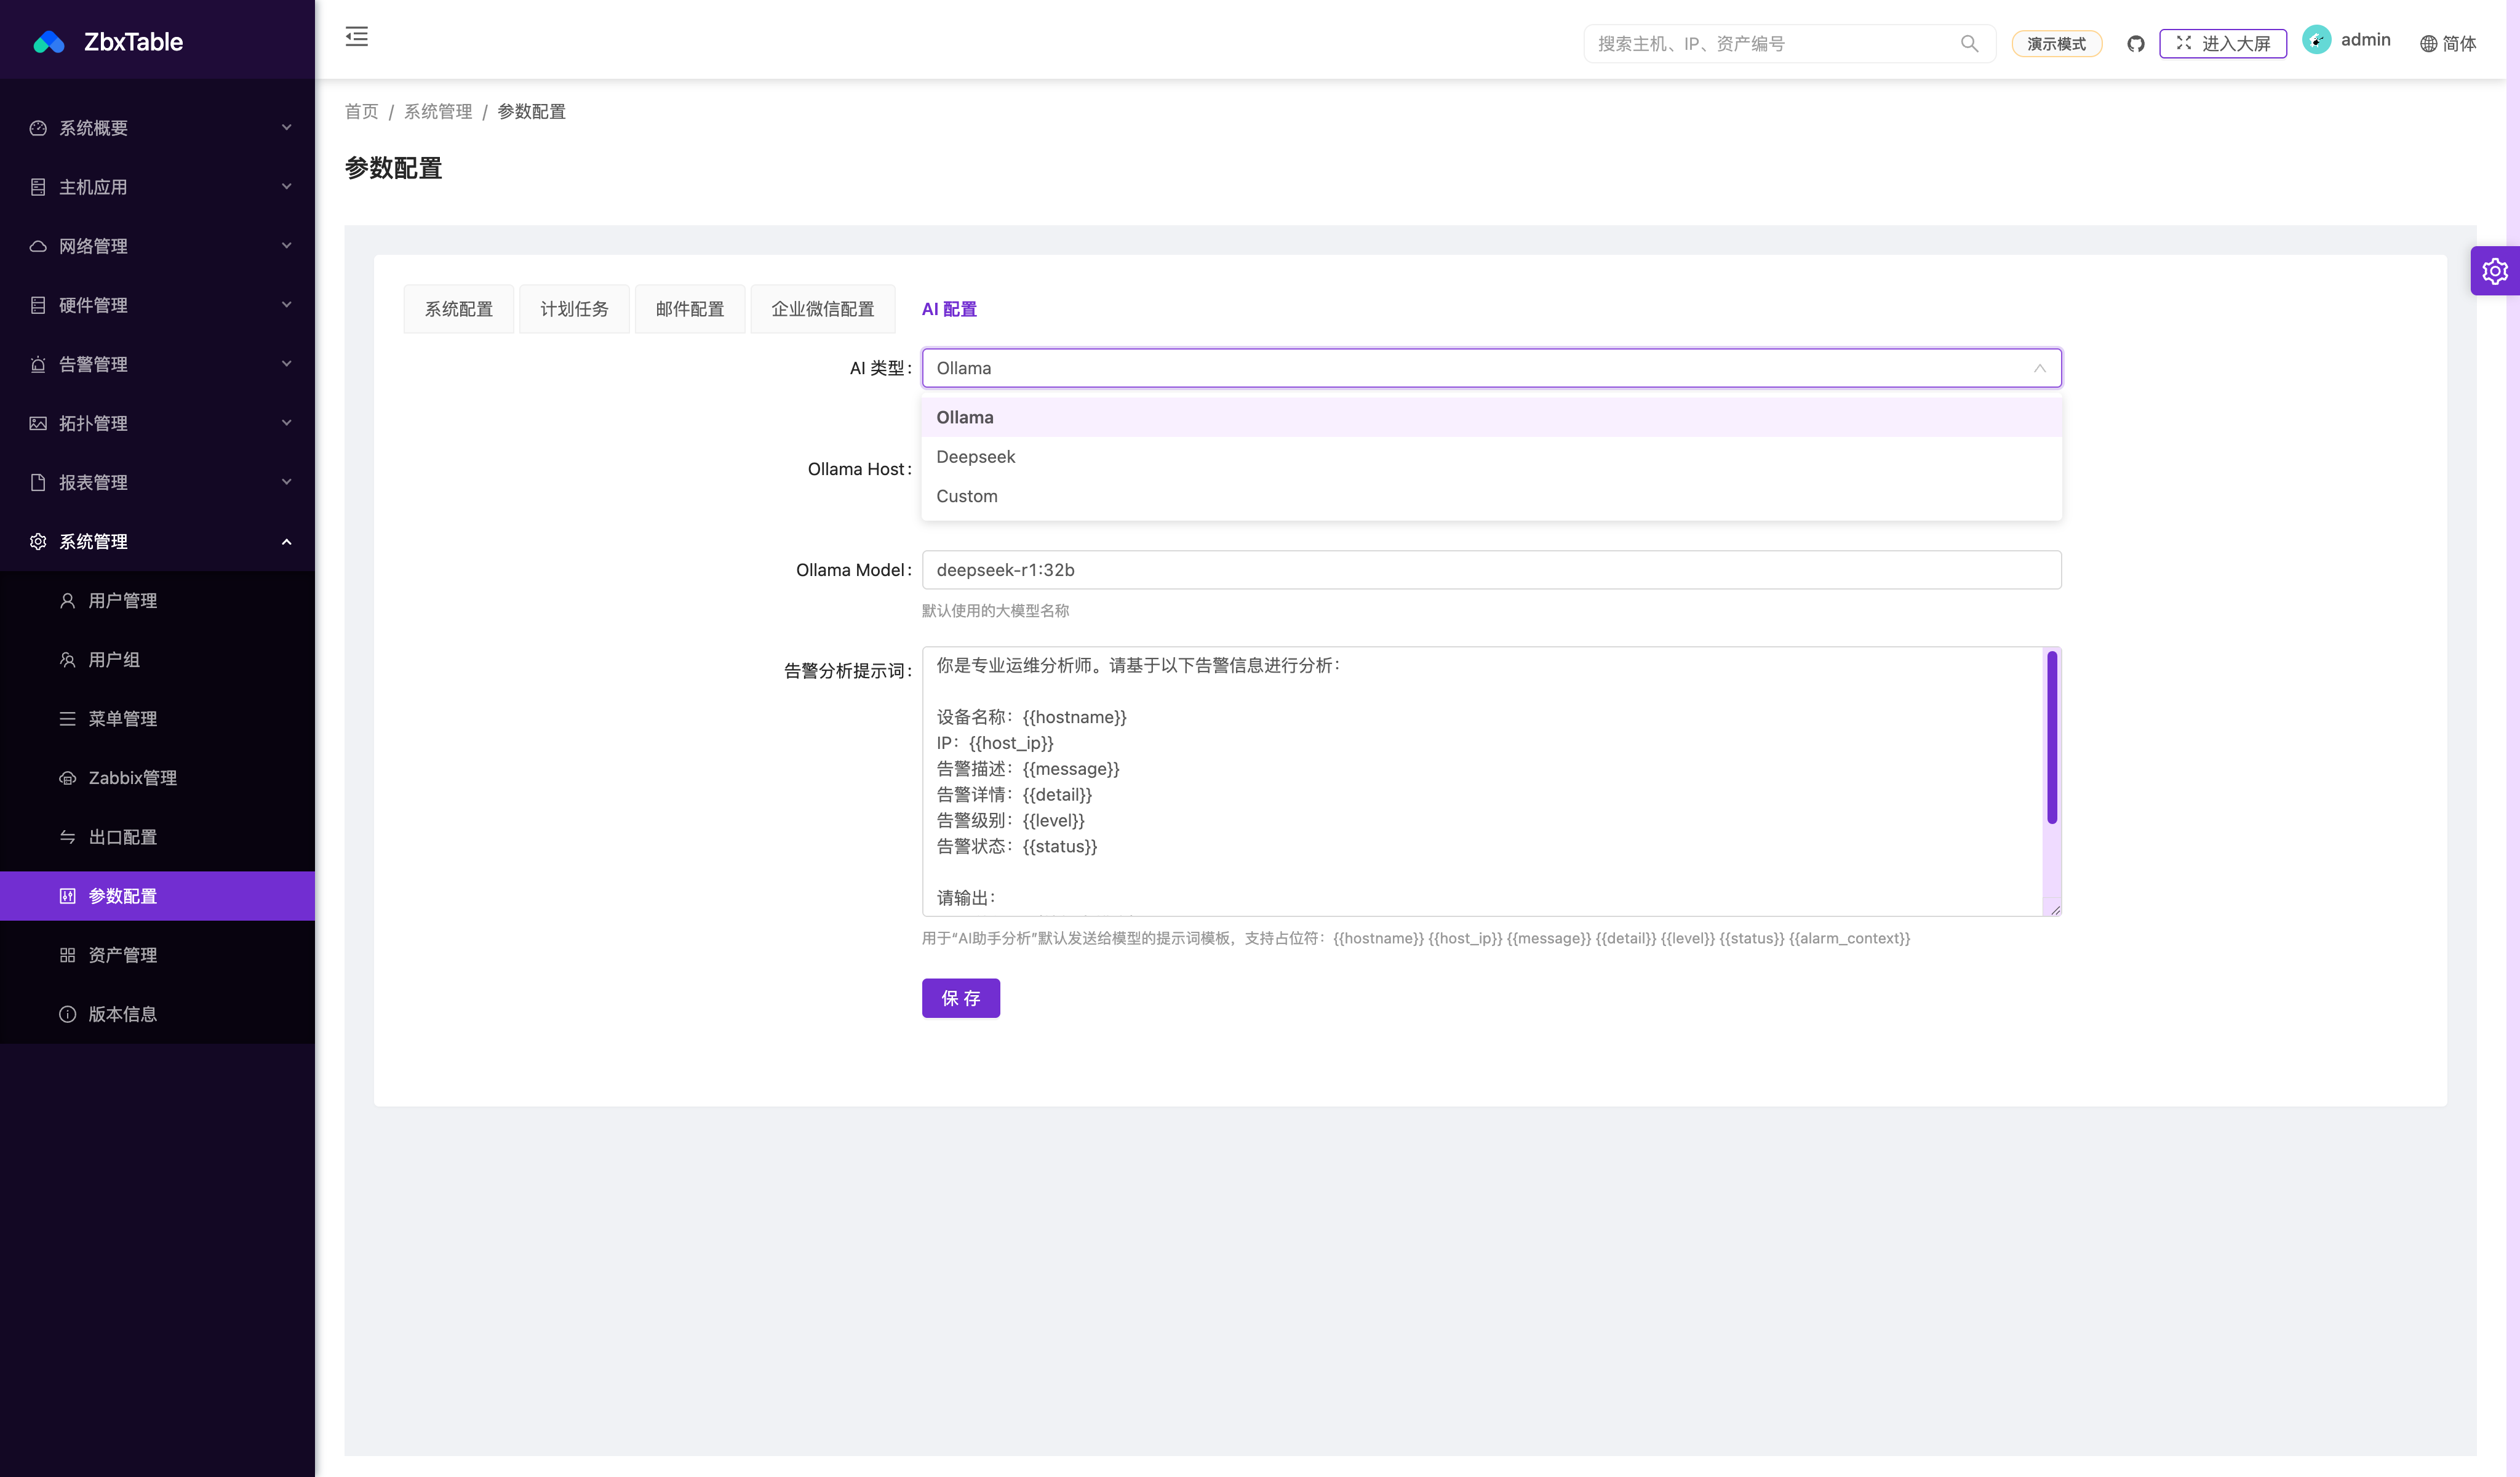Click the 菜单管理 list icon
The height and width of the screenshot is (1477, 2520).
[67, 718]
